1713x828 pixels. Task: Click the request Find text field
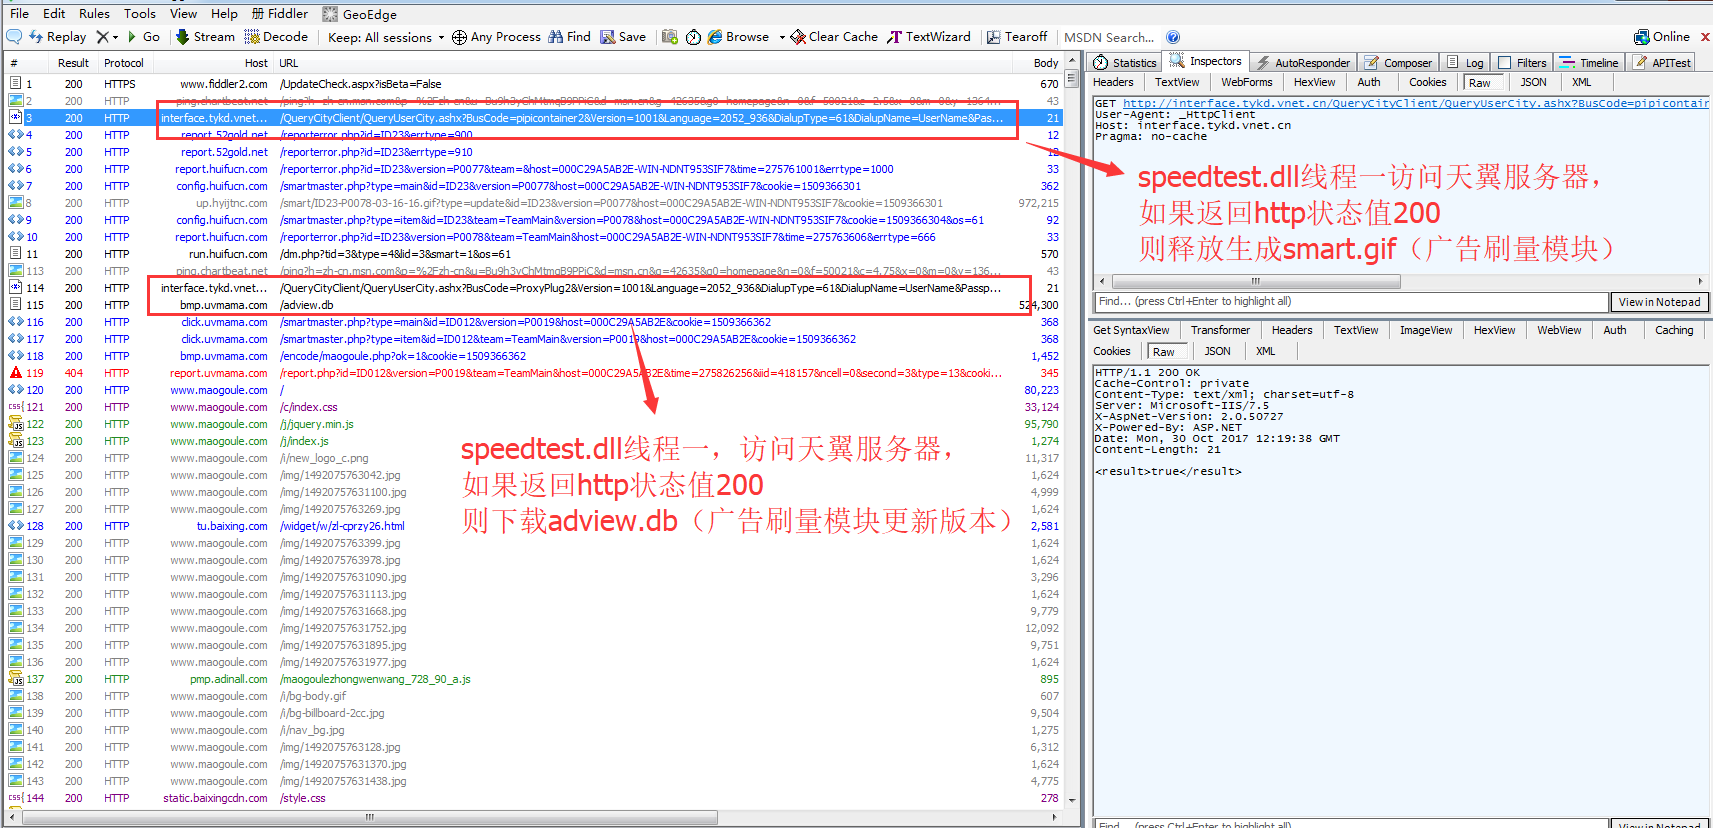pos(1350,302)
